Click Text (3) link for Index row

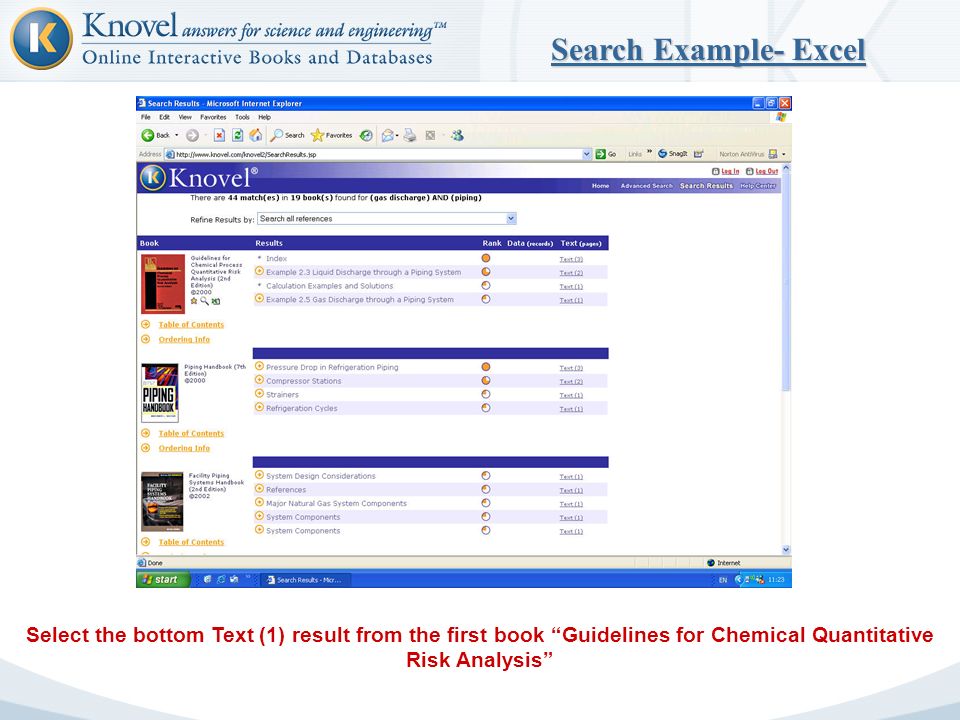pyautogui.click(x=571, y=259)
